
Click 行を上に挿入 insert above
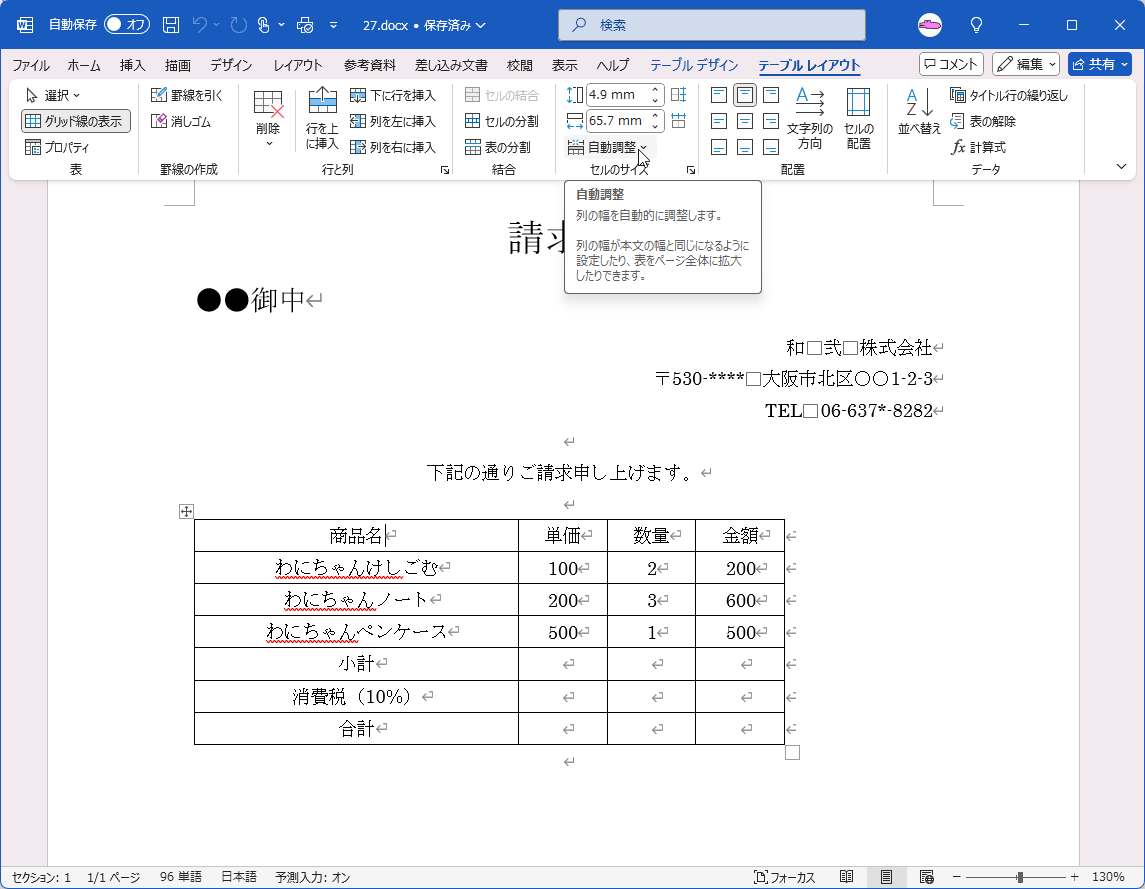click(x=322, y=118)
